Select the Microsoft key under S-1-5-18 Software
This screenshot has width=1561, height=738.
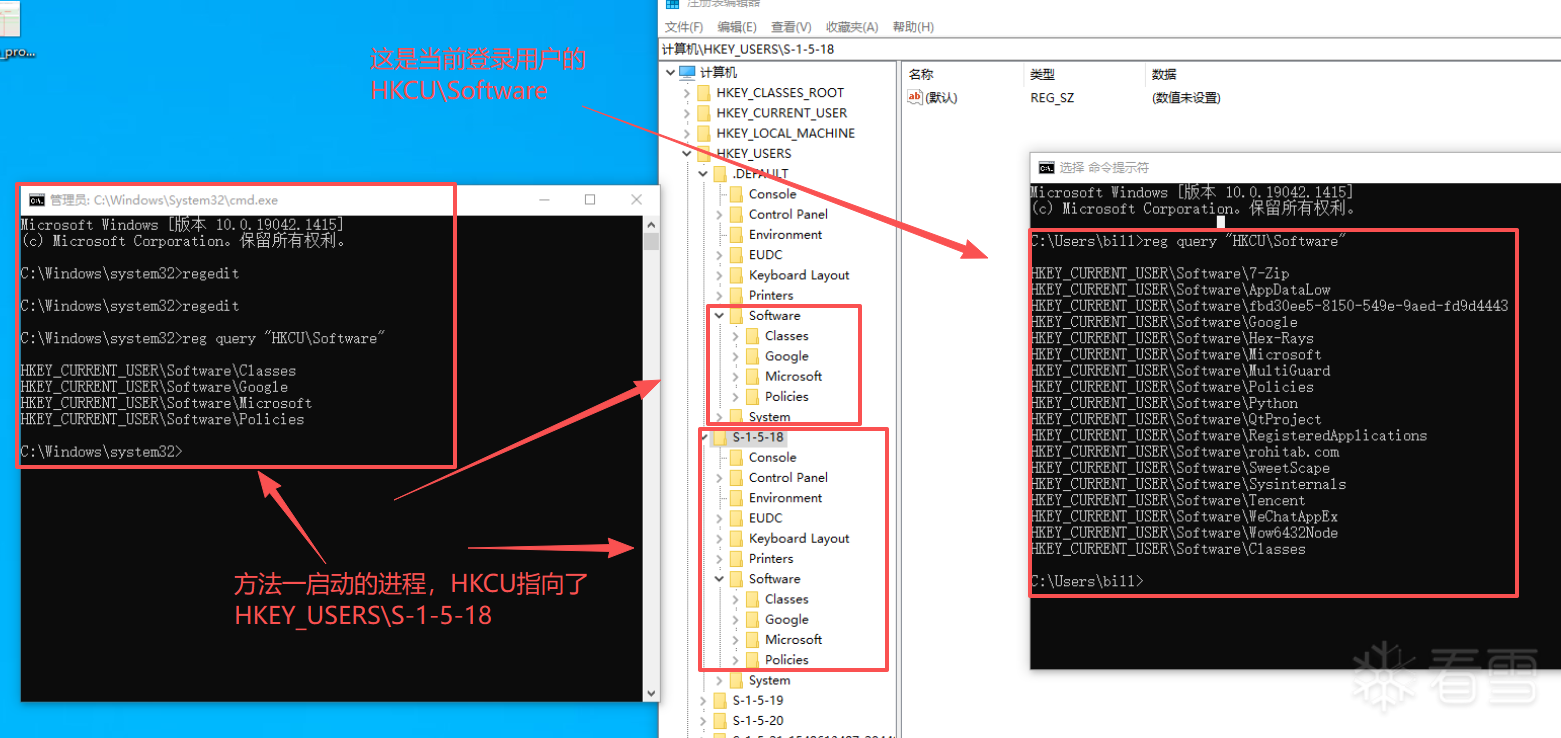click(x=793, y=640)
